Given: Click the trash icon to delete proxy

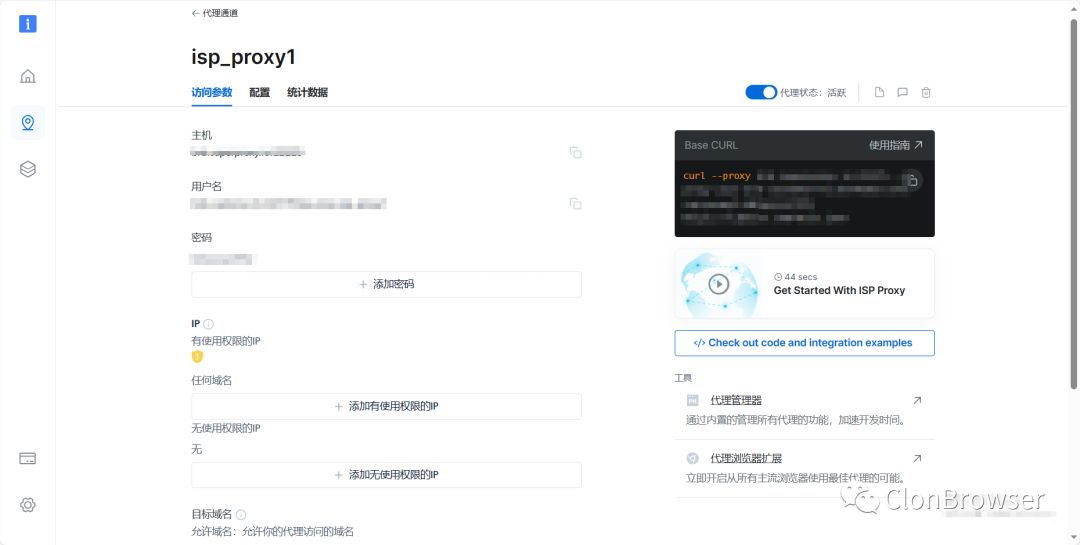Looking at the screenshot, I should (926, 93).
